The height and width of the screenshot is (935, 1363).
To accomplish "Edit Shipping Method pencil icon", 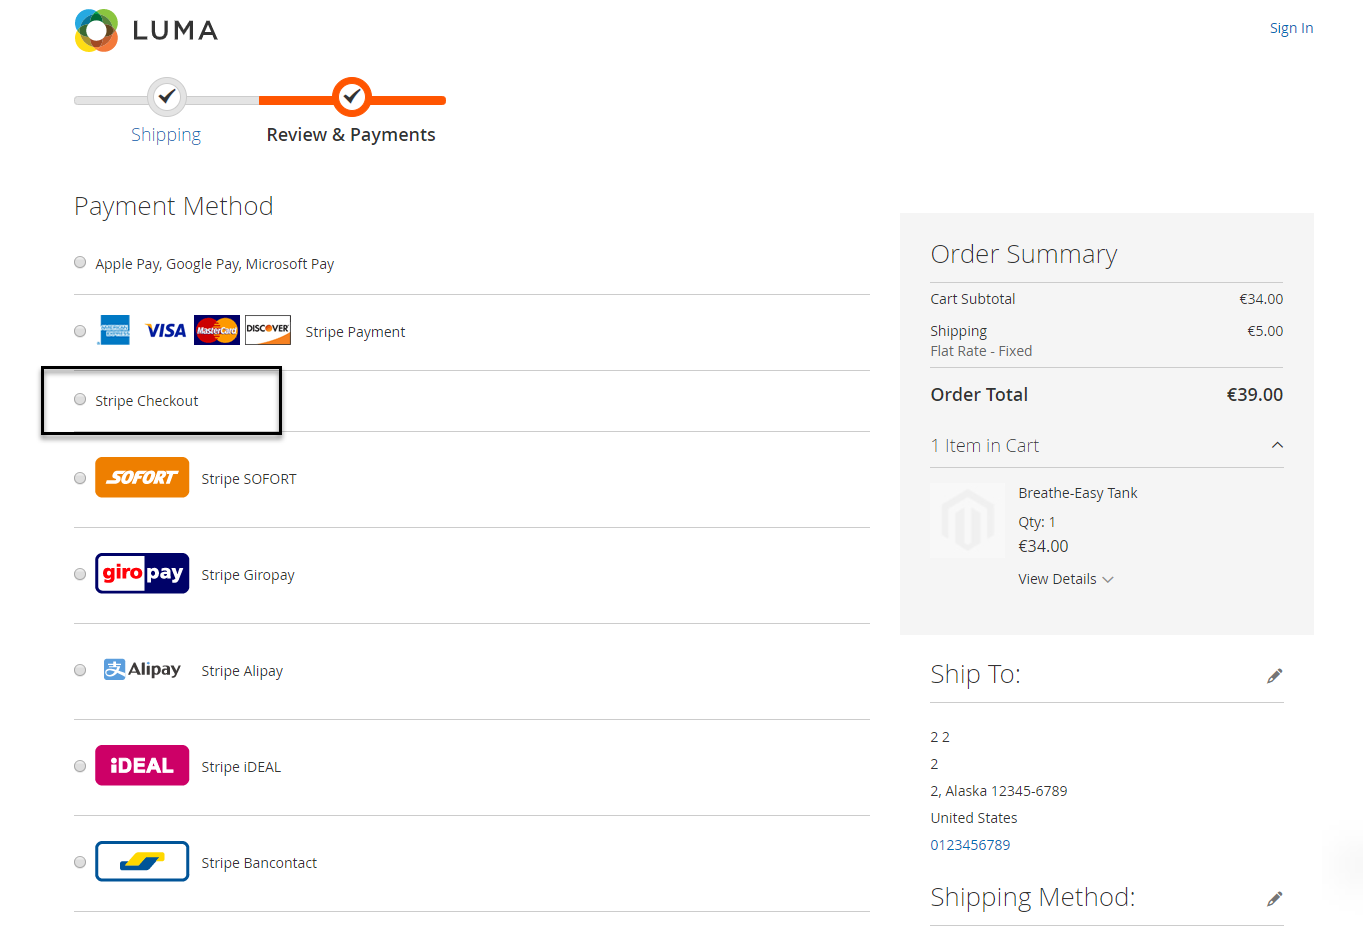I will tap(1274, 899).
